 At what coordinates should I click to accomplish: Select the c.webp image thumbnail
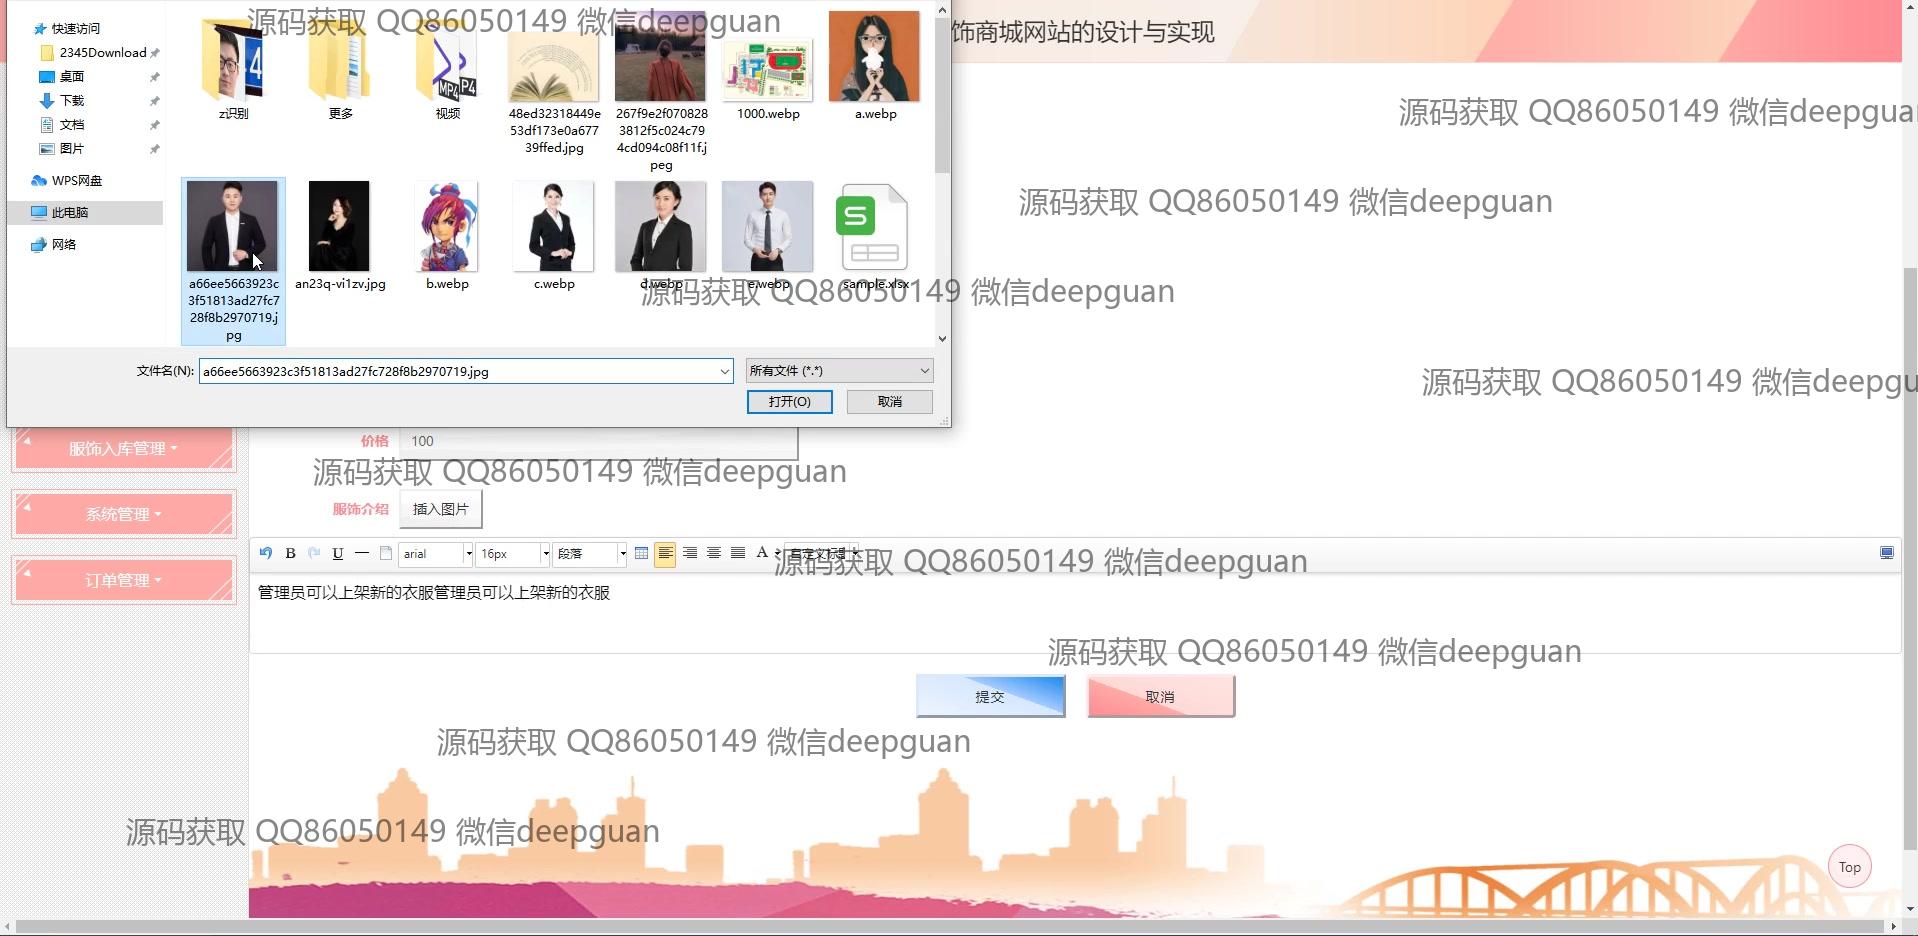coord(554,228)
